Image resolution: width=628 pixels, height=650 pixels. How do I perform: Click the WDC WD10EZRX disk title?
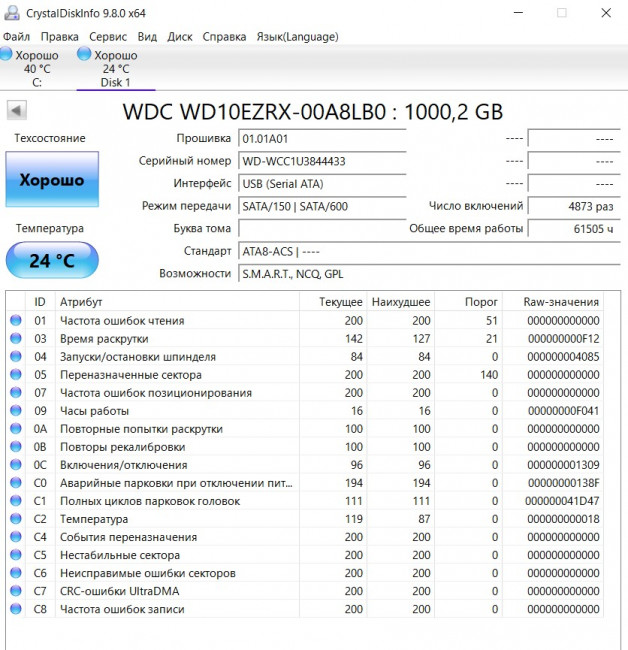[313, 112]
